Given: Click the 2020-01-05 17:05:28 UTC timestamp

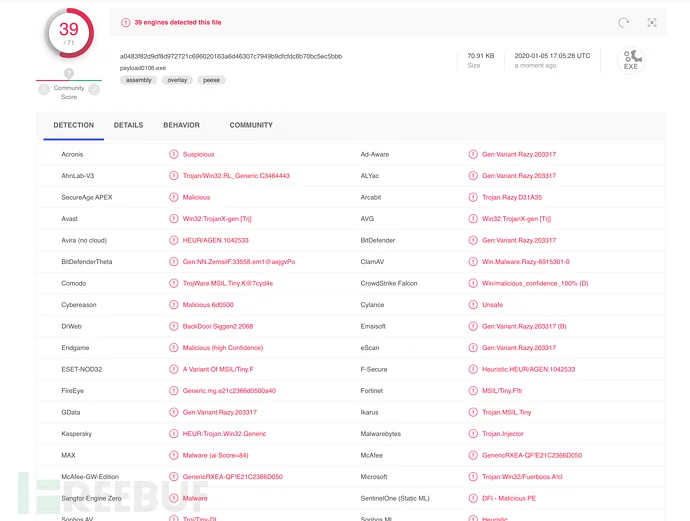Looking at the screenshot, I should (552, 56).
